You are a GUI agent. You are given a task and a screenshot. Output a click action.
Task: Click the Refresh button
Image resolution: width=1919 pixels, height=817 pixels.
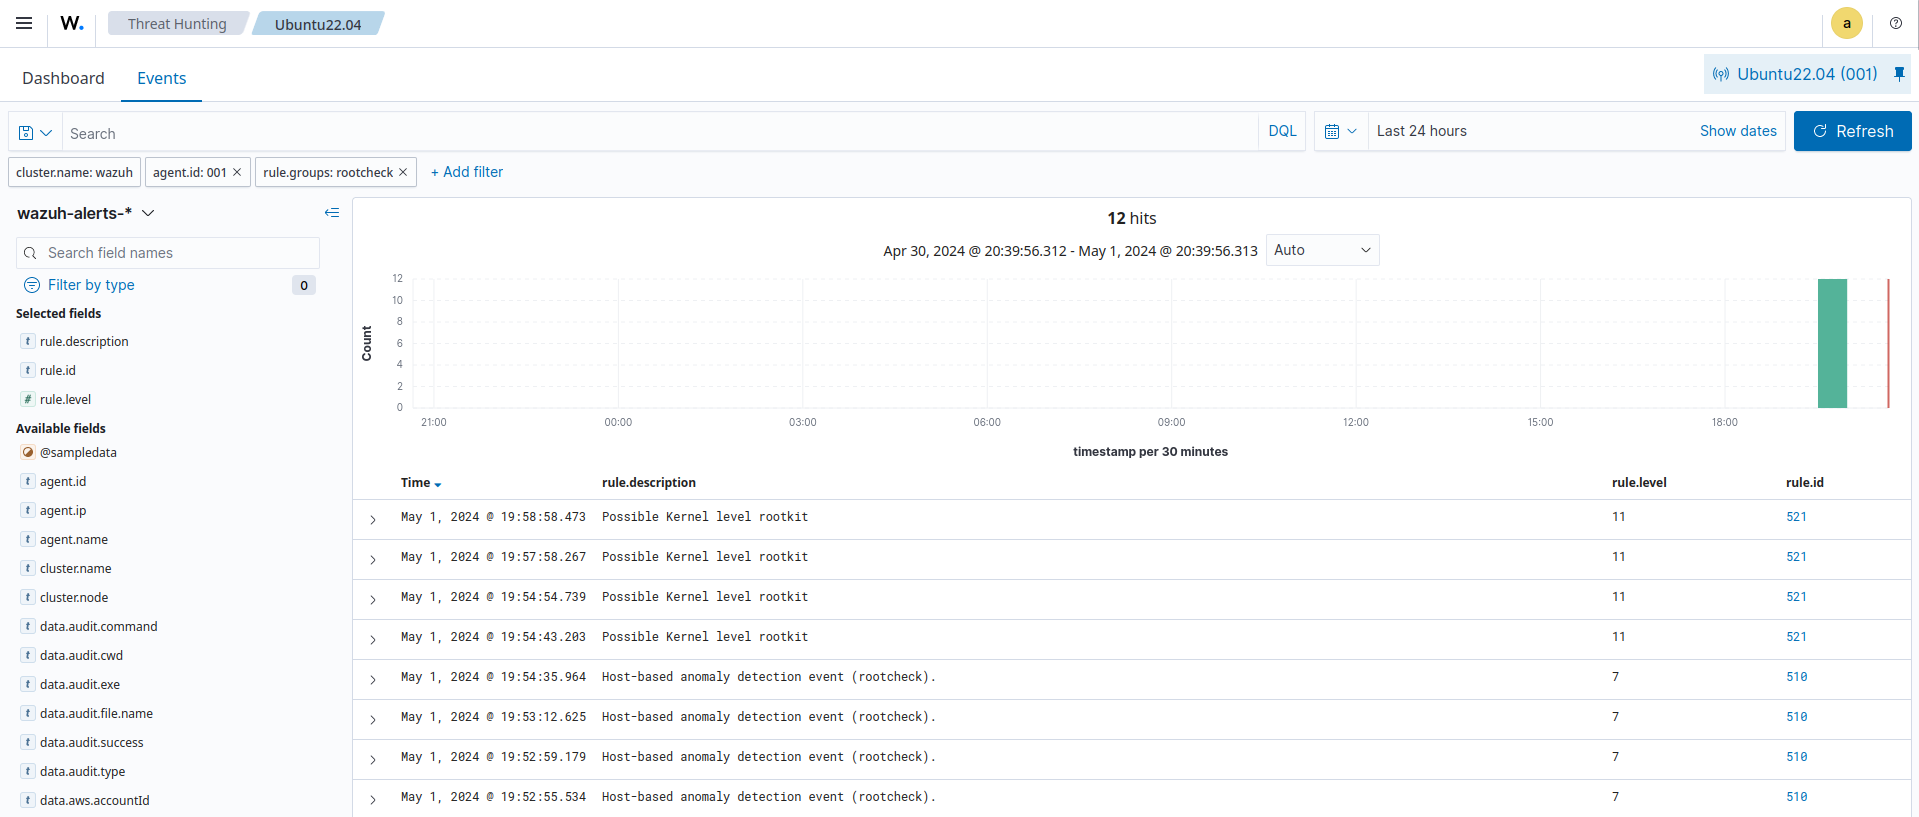(x=1852, y=131)
